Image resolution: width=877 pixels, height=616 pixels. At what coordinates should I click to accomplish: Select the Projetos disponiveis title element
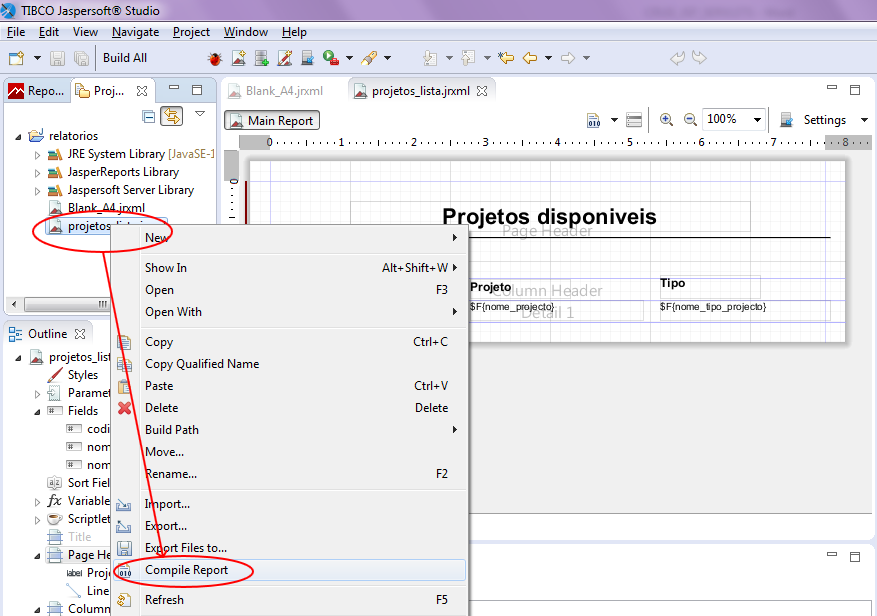pos(549,217)
